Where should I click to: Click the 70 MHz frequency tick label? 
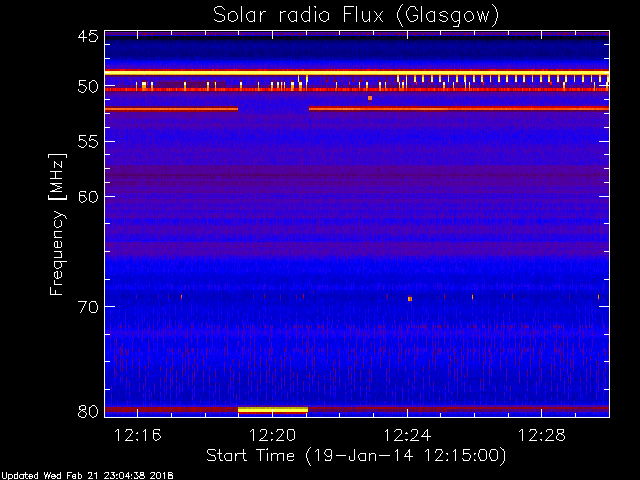(x=88, y=307)
